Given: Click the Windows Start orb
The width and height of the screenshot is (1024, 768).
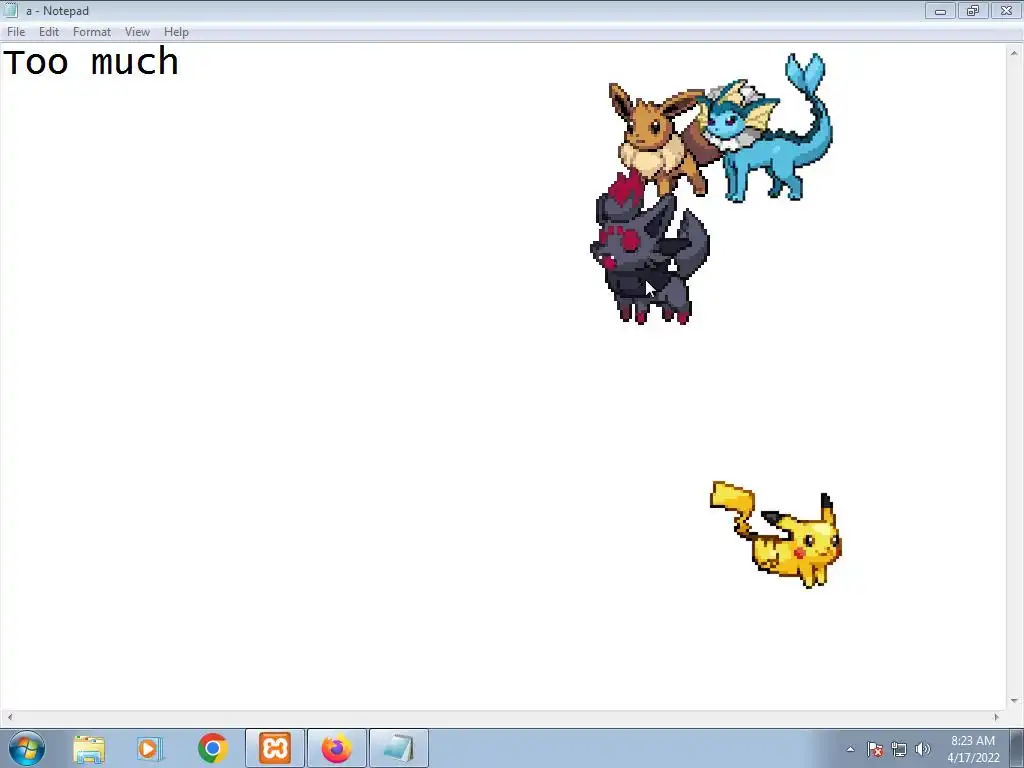Looking at the screenshot, I should 27,748.
